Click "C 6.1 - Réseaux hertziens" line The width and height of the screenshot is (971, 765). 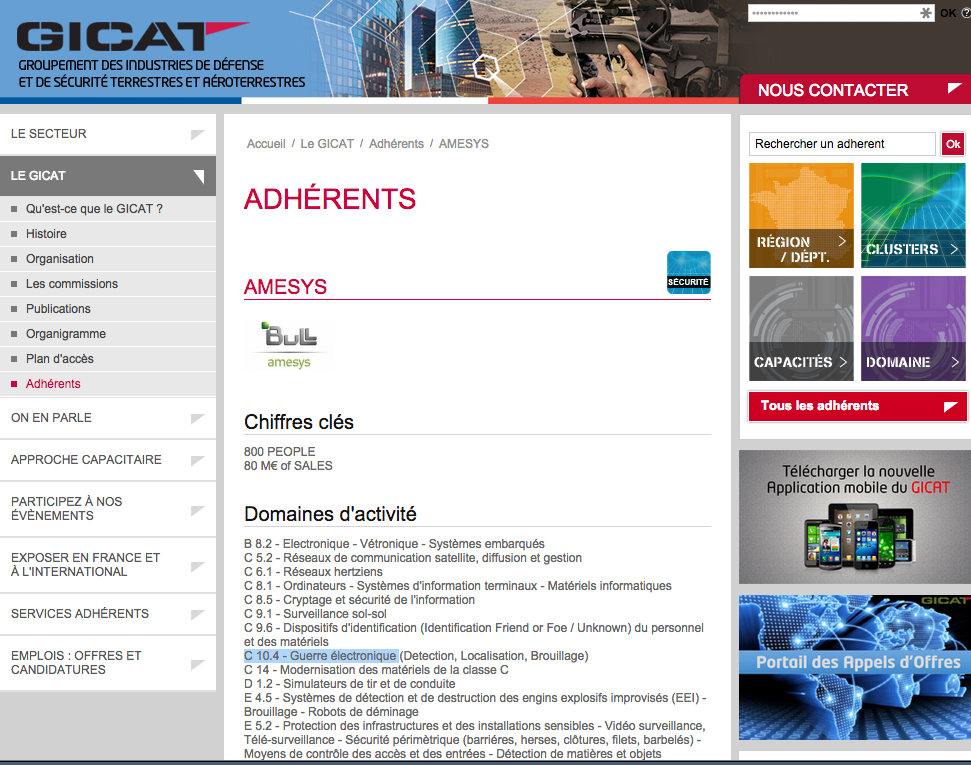coord(313,572)
